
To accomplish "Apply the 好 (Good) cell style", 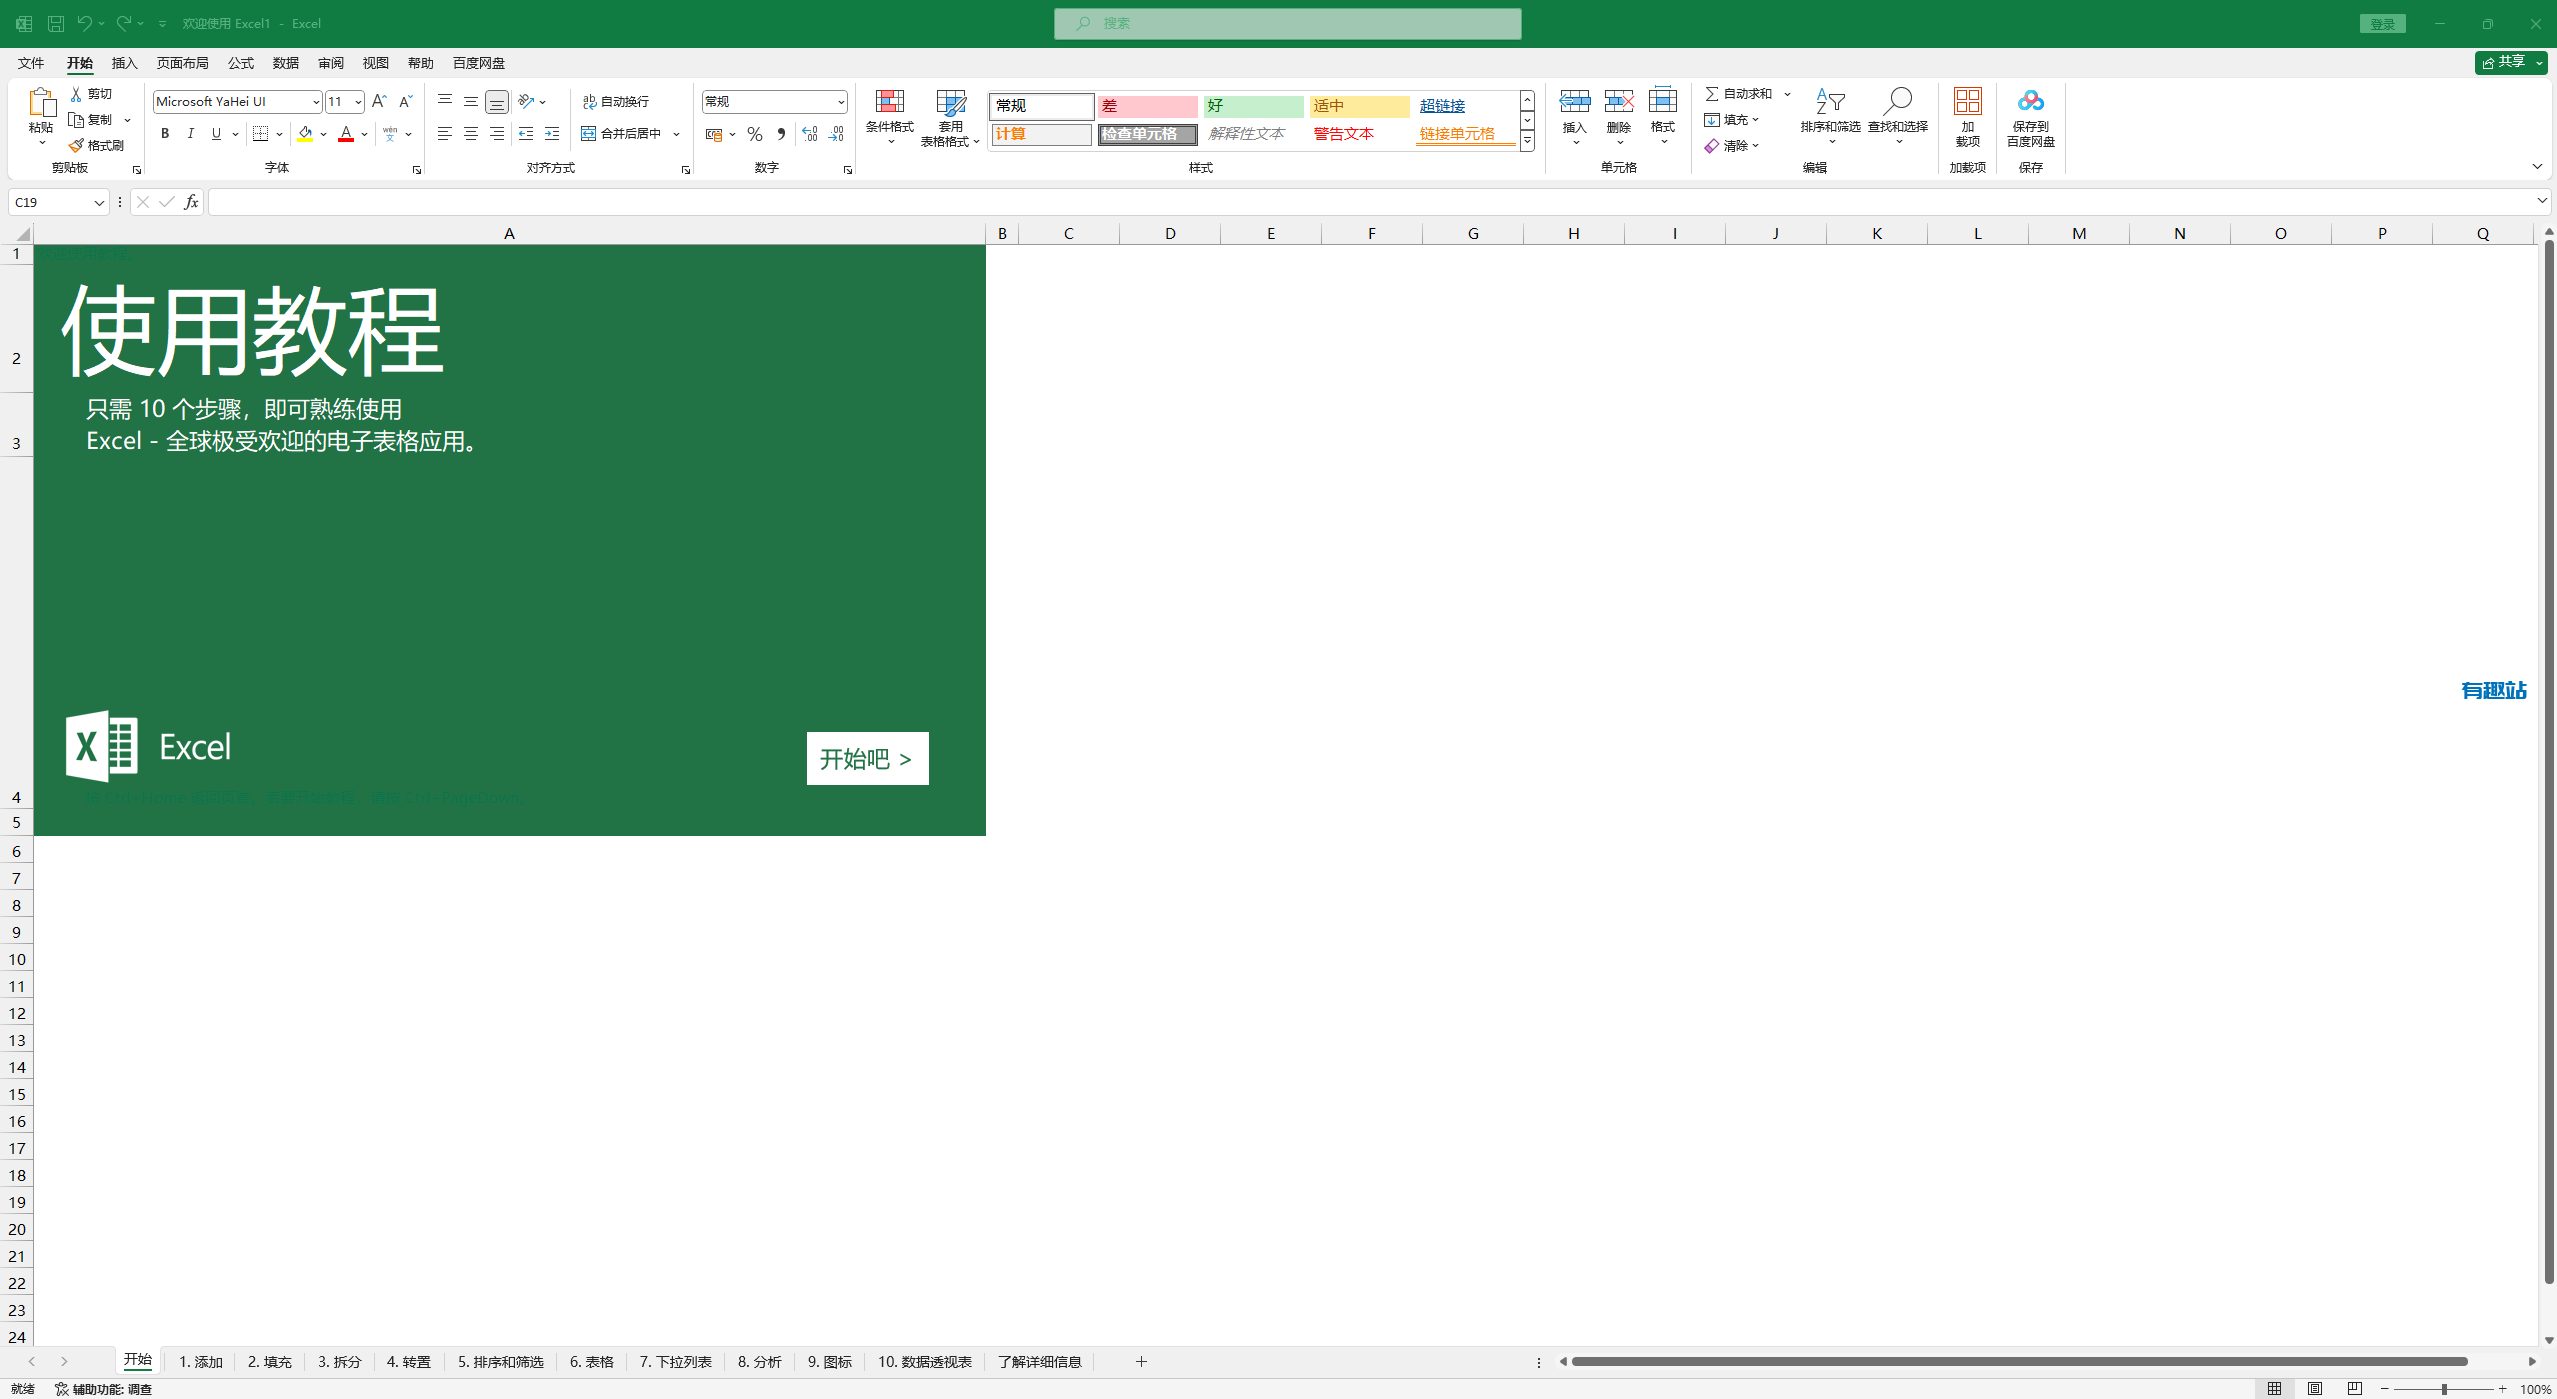I will tap(1253, 106).
